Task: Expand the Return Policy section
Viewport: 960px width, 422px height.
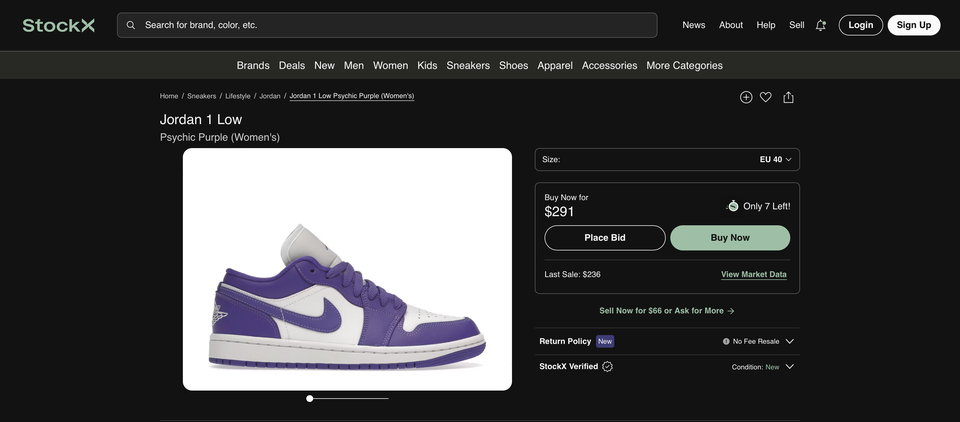Action: pyautogui.click(x=667, y=341)
